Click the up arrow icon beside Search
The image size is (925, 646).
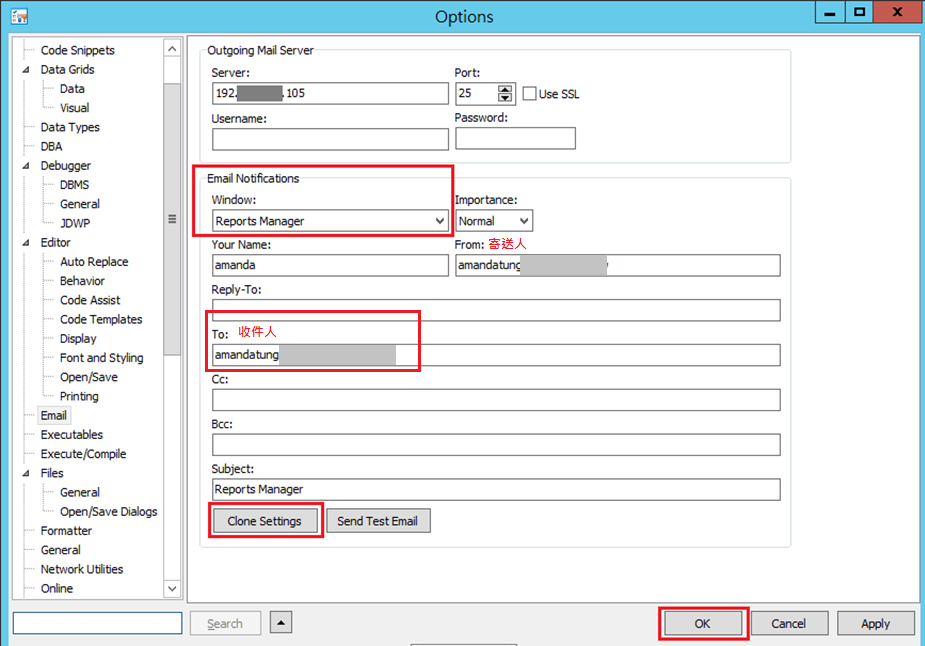[280, 622]
